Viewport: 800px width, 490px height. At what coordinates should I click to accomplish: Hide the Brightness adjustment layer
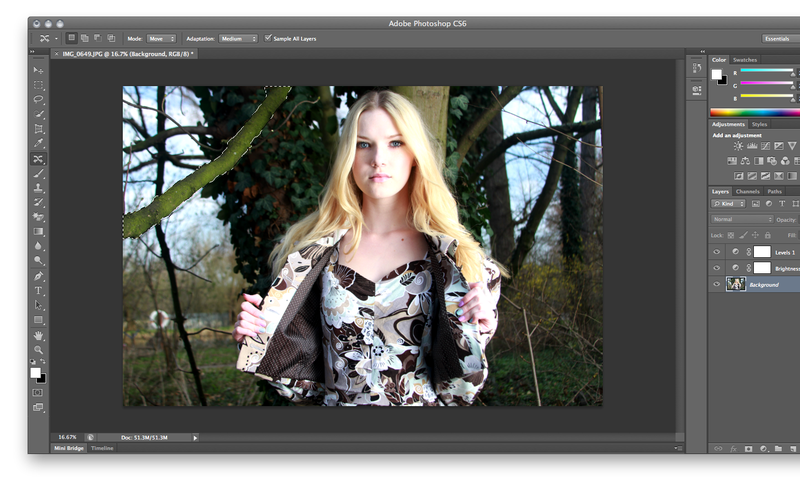pyautogui.click(x=716, y=268)
